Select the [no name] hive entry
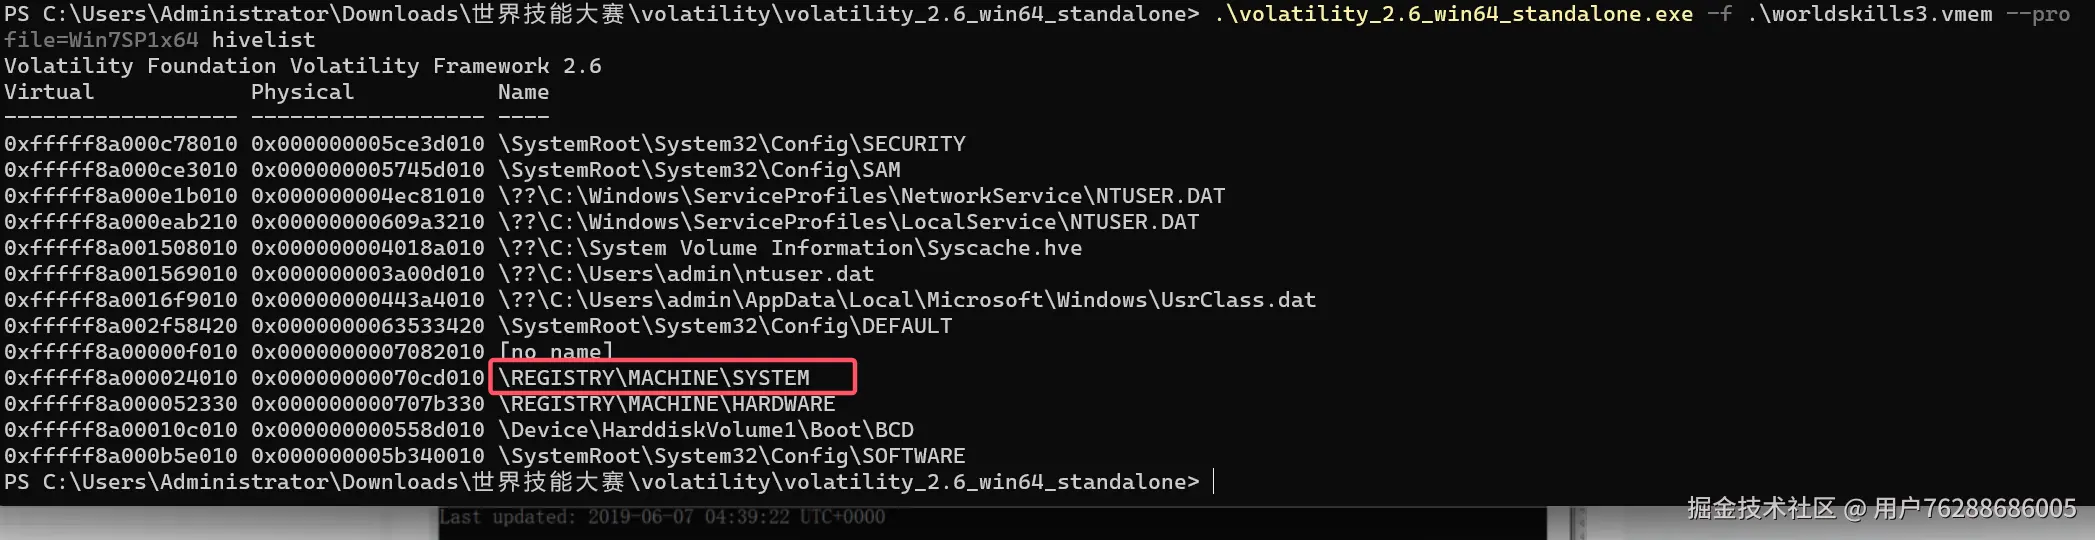2095x540 pixels. click(556, 352)
